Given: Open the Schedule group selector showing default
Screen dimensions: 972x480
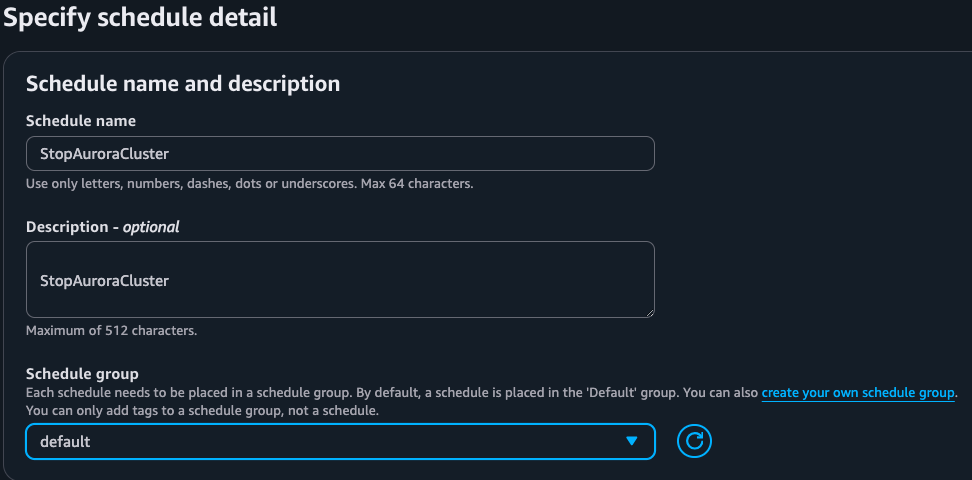Looking at the screenshot, I should coord(340,441).
